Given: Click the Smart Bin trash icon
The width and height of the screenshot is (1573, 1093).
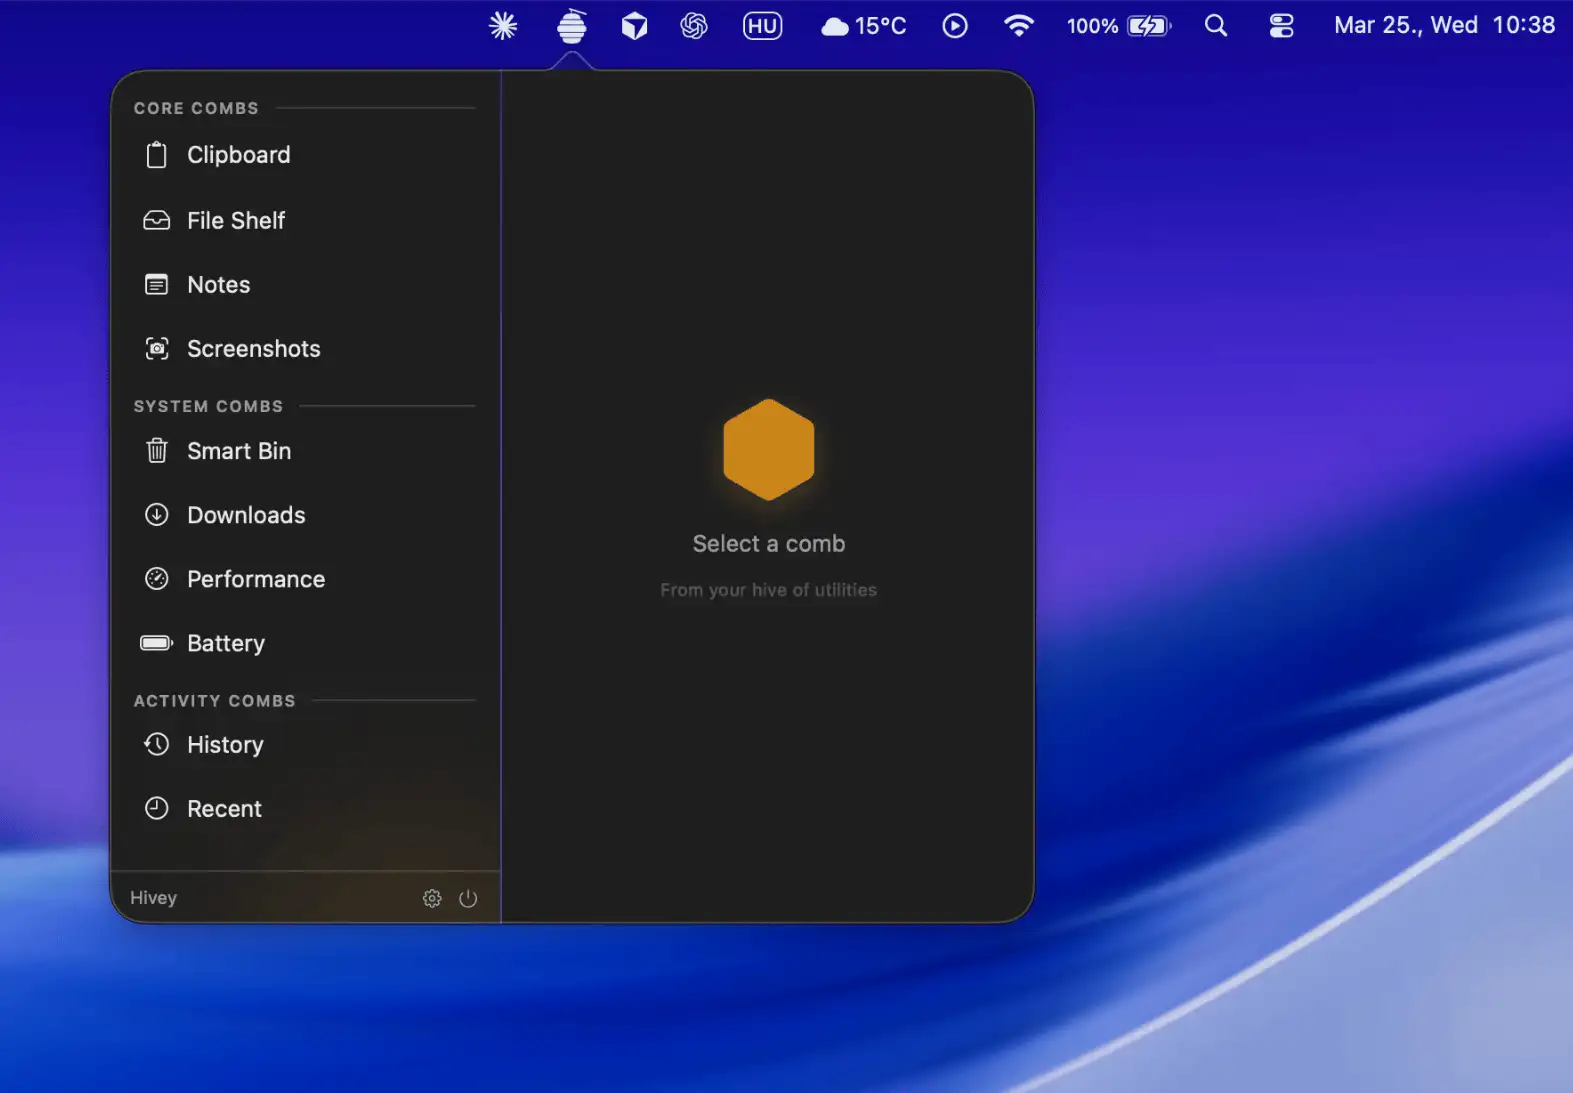Looking at the screenshot, I should click(x=157, y=451).
